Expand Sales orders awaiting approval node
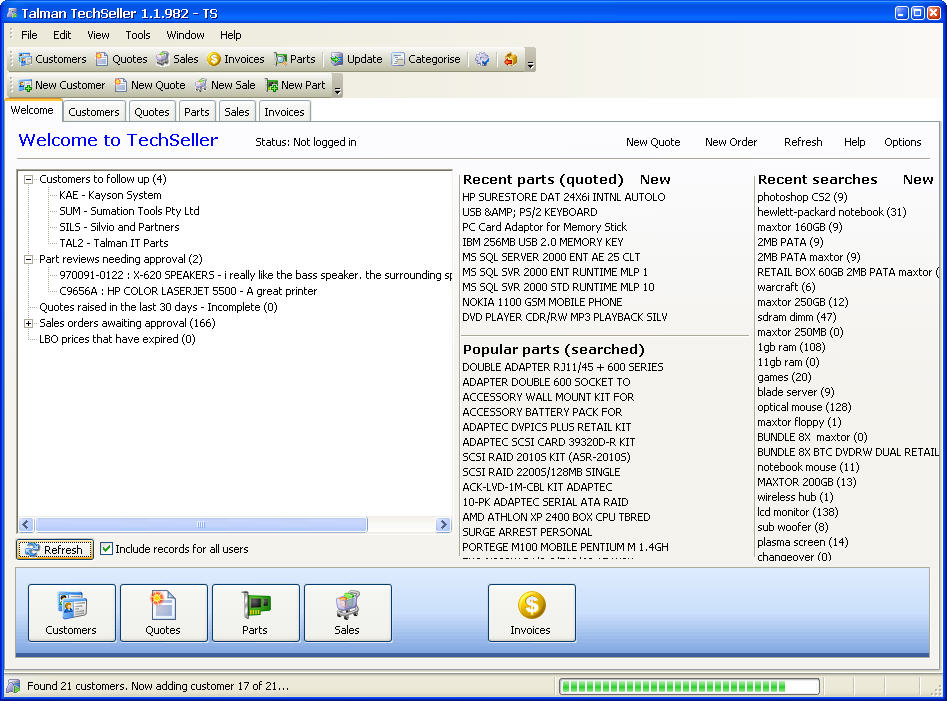The height and width of the screenshot is (701, 947). pos(29,324)
